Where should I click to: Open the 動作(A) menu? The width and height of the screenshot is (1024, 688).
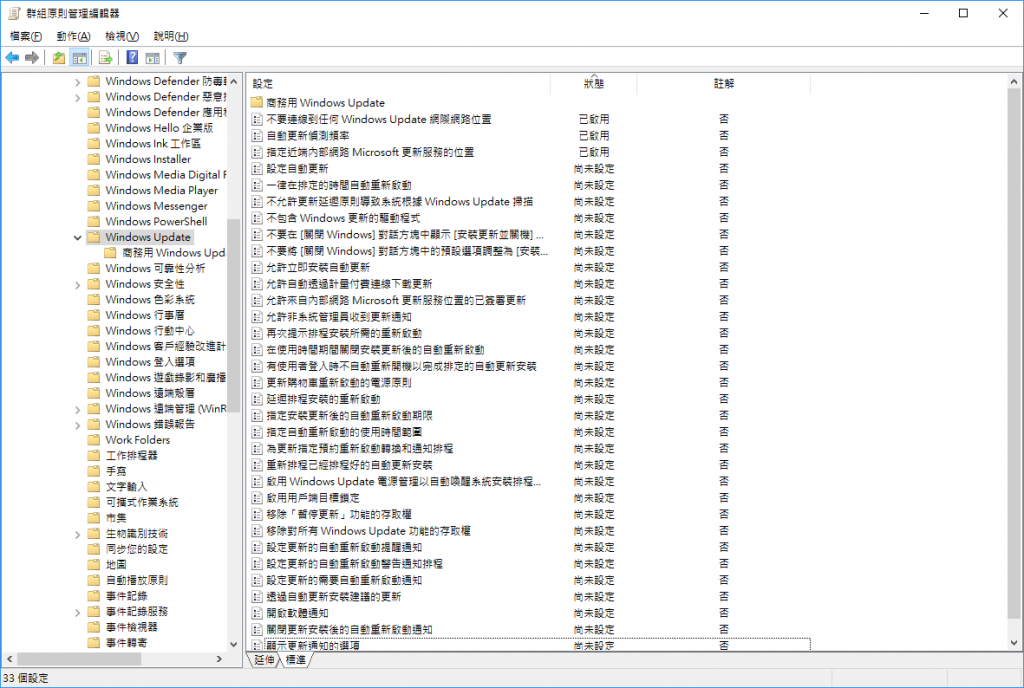coord(73,37)
